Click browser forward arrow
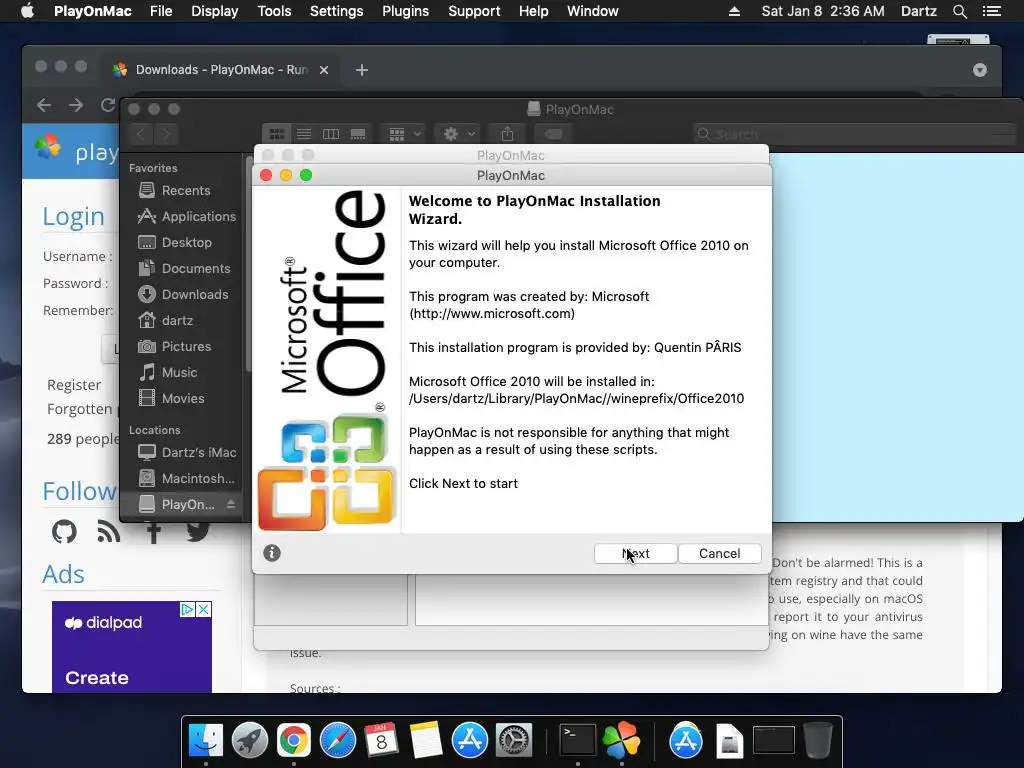This screenshot has width=1024, height=768. point(76,105)
